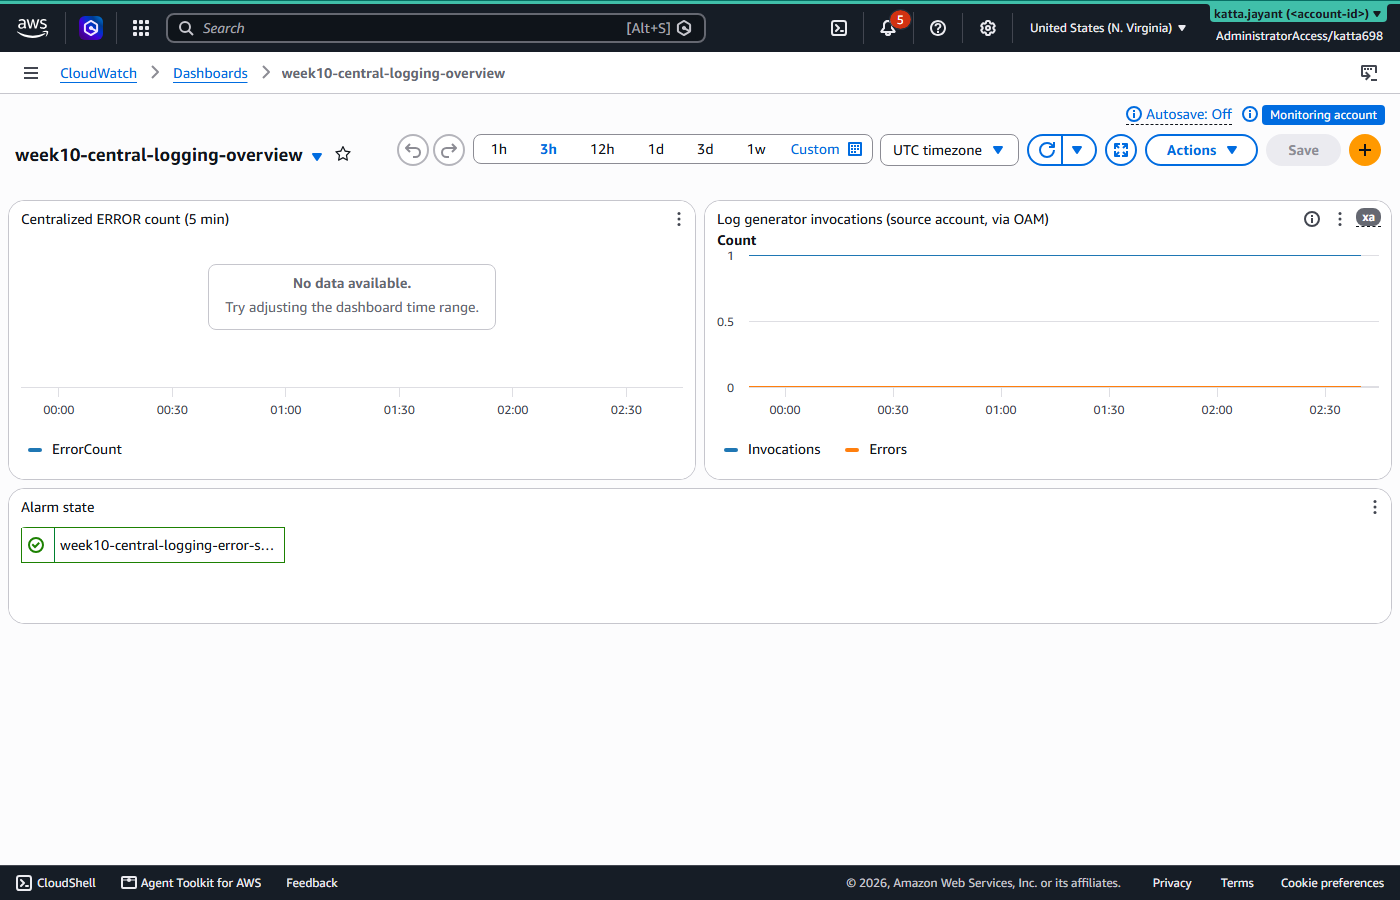Go to the Dashboards breadcrumb link
Viewport: 1400px width, 900px height.
[x=210, y=73]
